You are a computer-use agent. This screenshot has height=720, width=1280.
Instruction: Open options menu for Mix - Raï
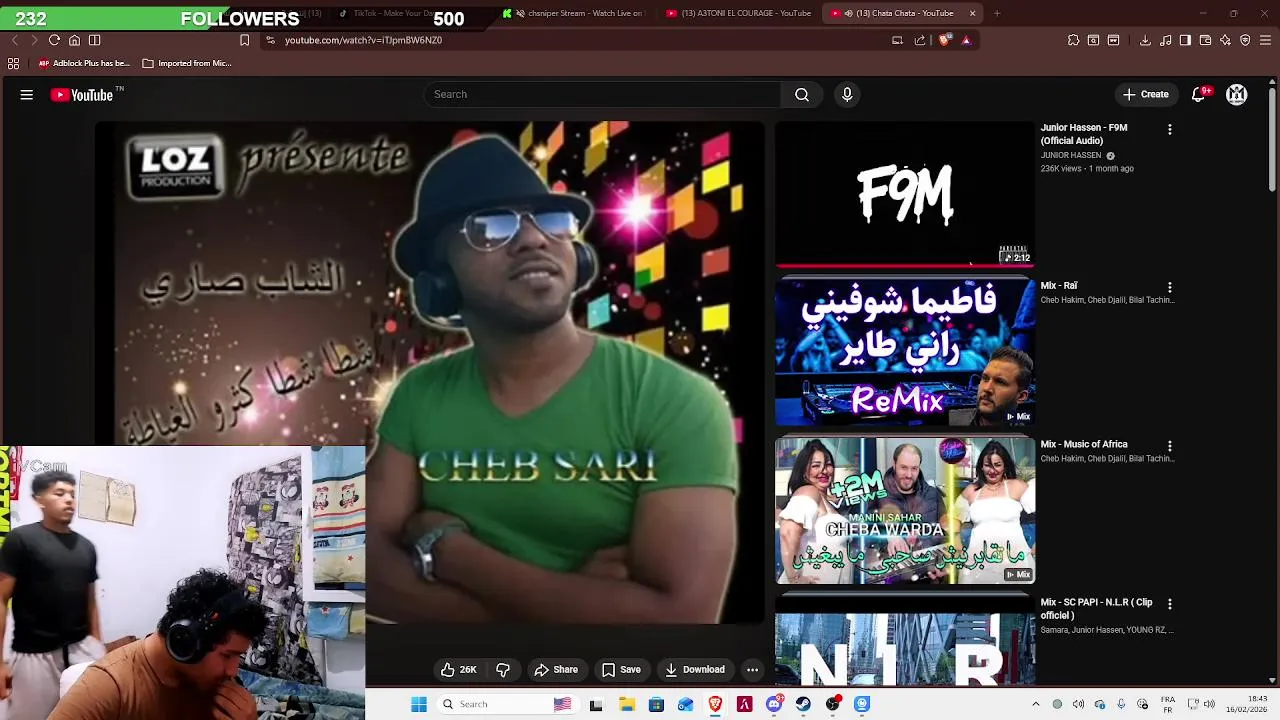tap(1170, 287)
